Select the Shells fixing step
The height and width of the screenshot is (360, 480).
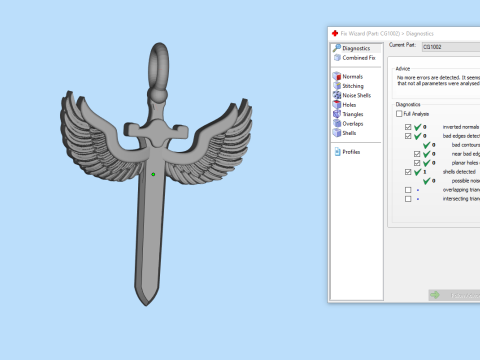click(345, 133)
